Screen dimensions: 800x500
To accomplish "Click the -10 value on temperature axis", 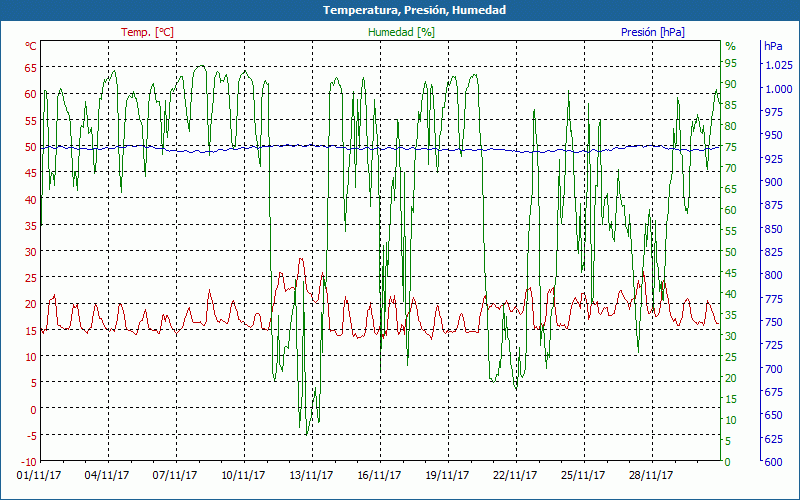I will 29,462.
